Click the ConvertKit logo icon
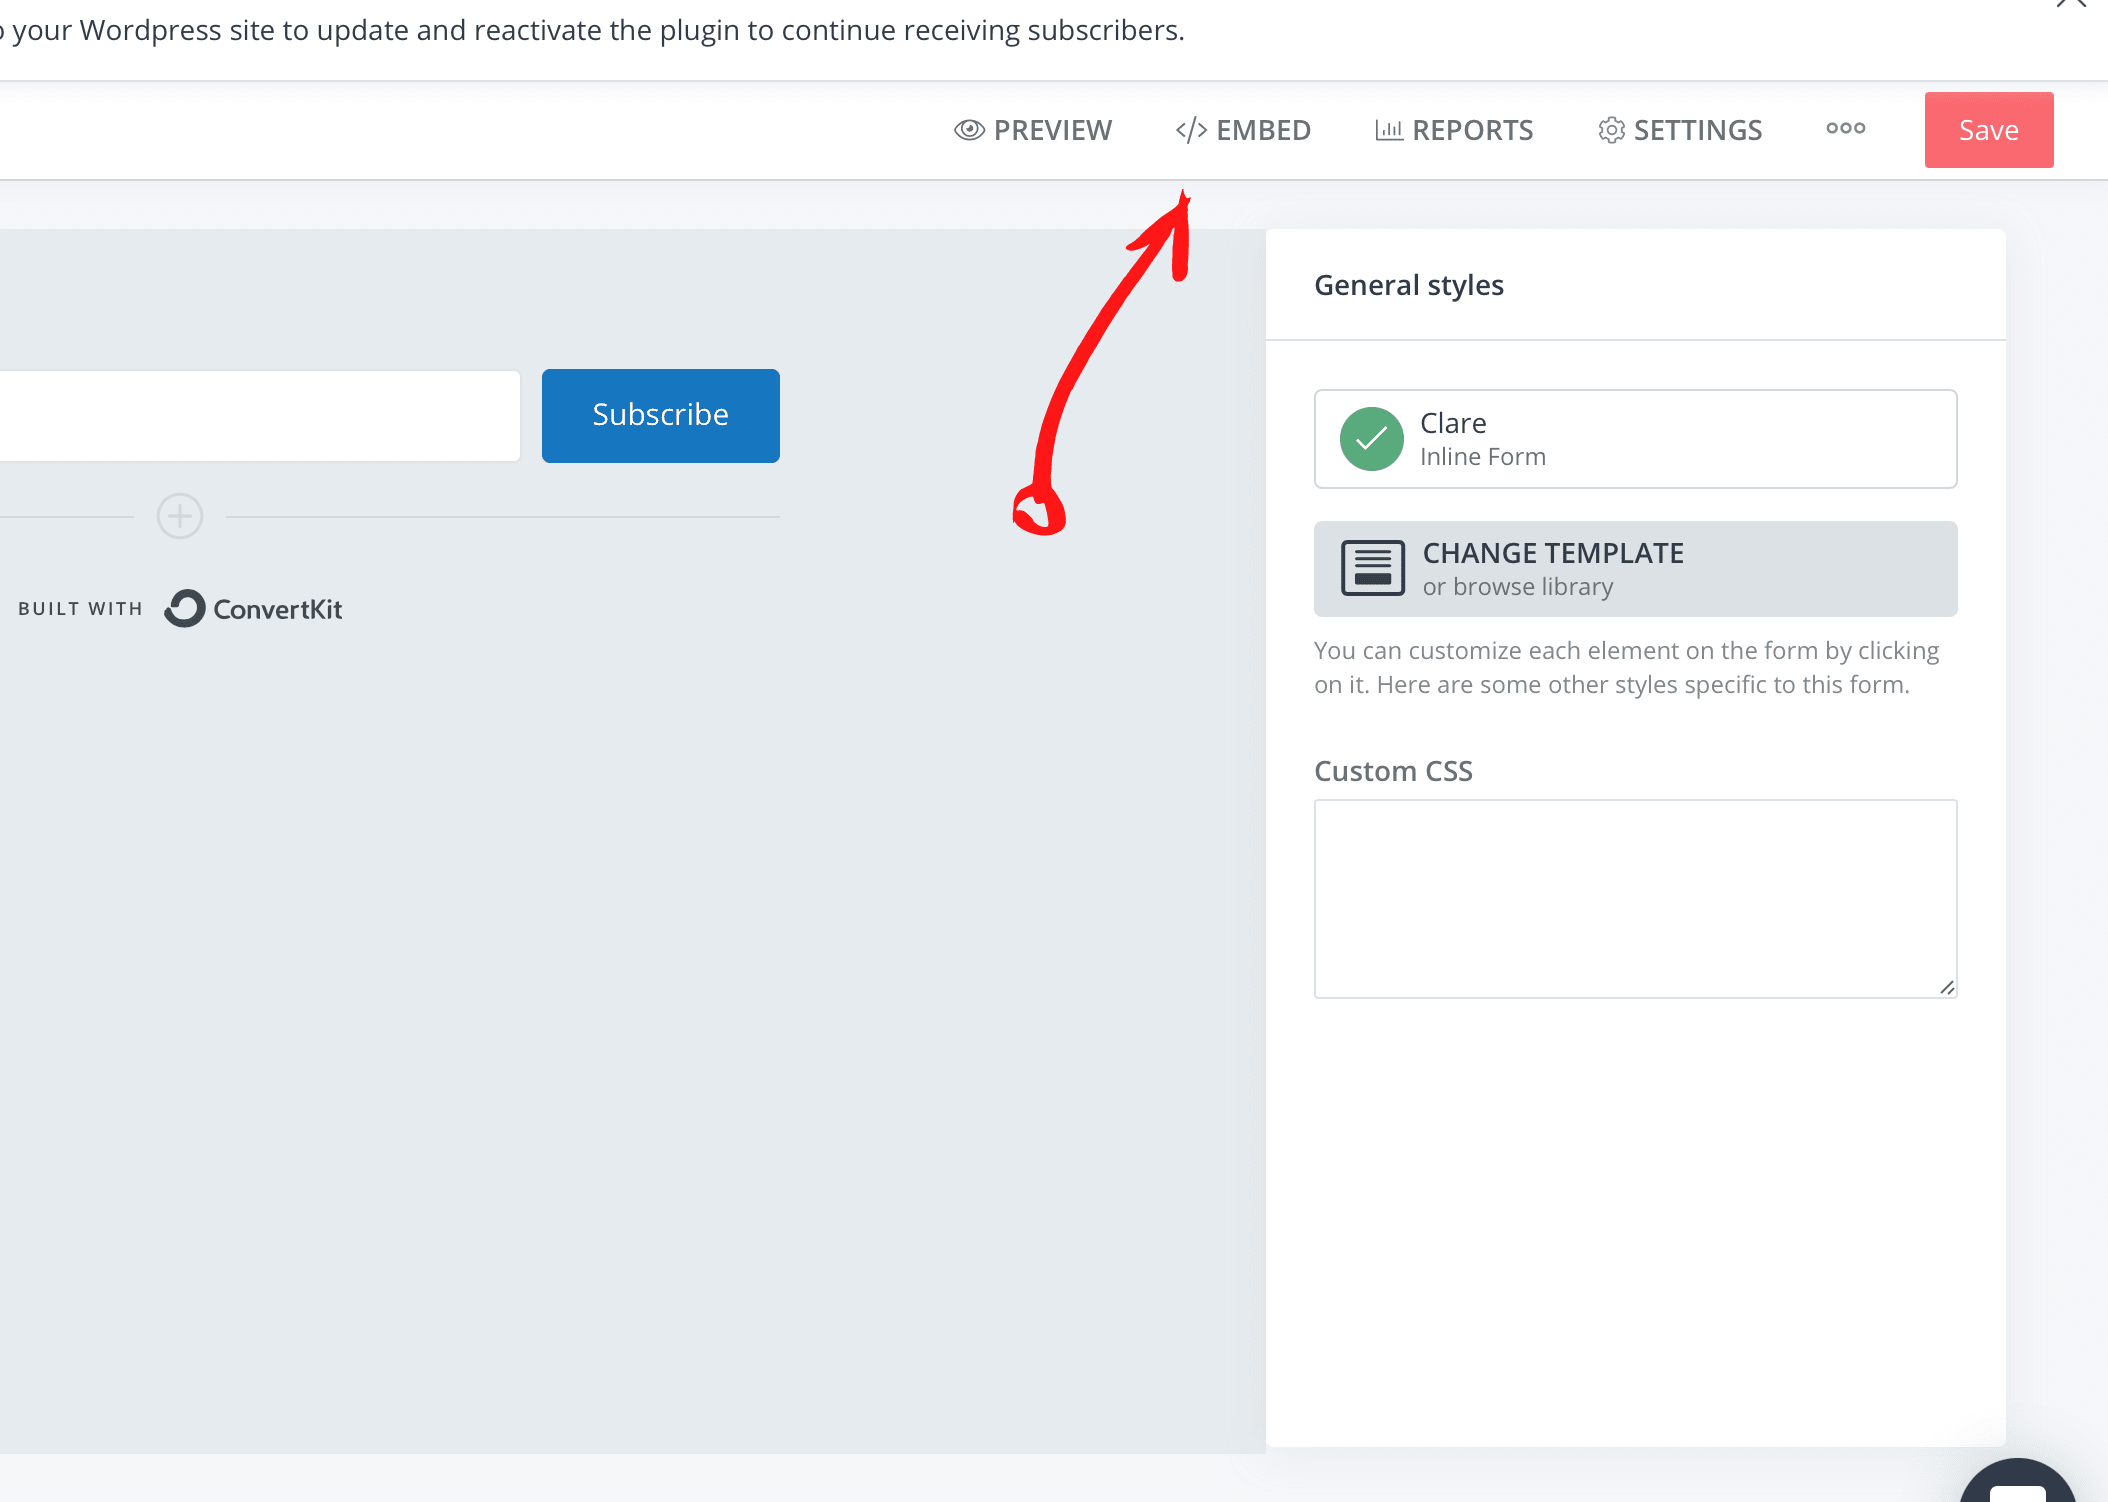The height and width of the screenshot is (1502, 2108). [184, 610]
